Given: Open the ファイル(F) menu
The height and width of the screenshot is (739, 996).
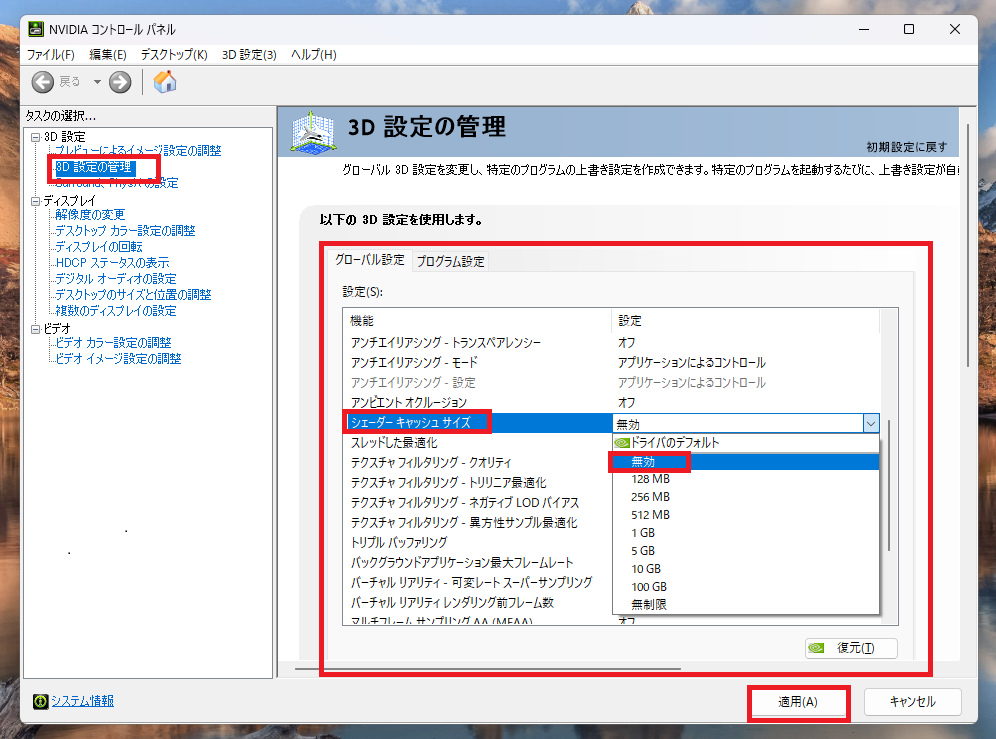Looking at the screenshot, I should click(x=50, y=54).
